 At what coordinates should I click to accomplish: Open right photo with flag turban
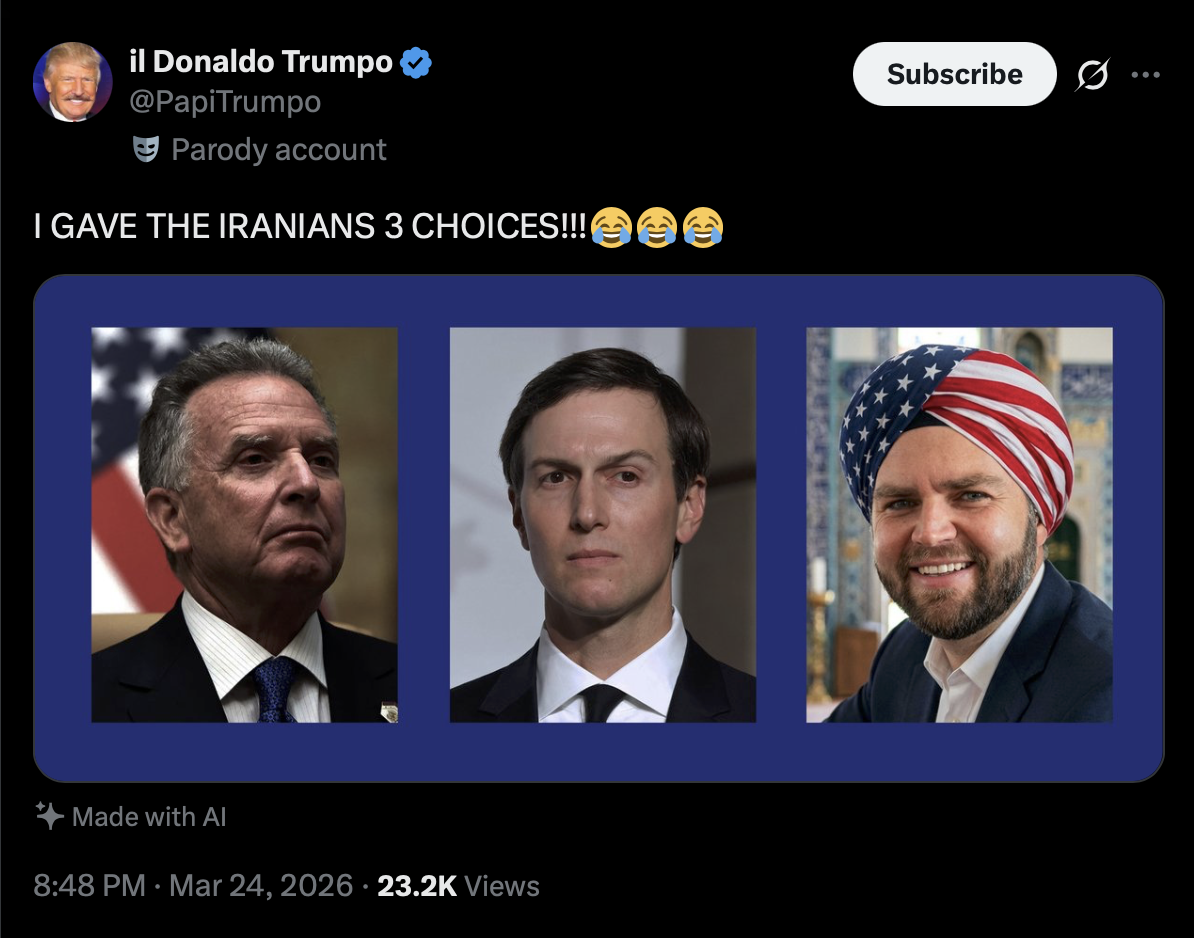(959, 525)
